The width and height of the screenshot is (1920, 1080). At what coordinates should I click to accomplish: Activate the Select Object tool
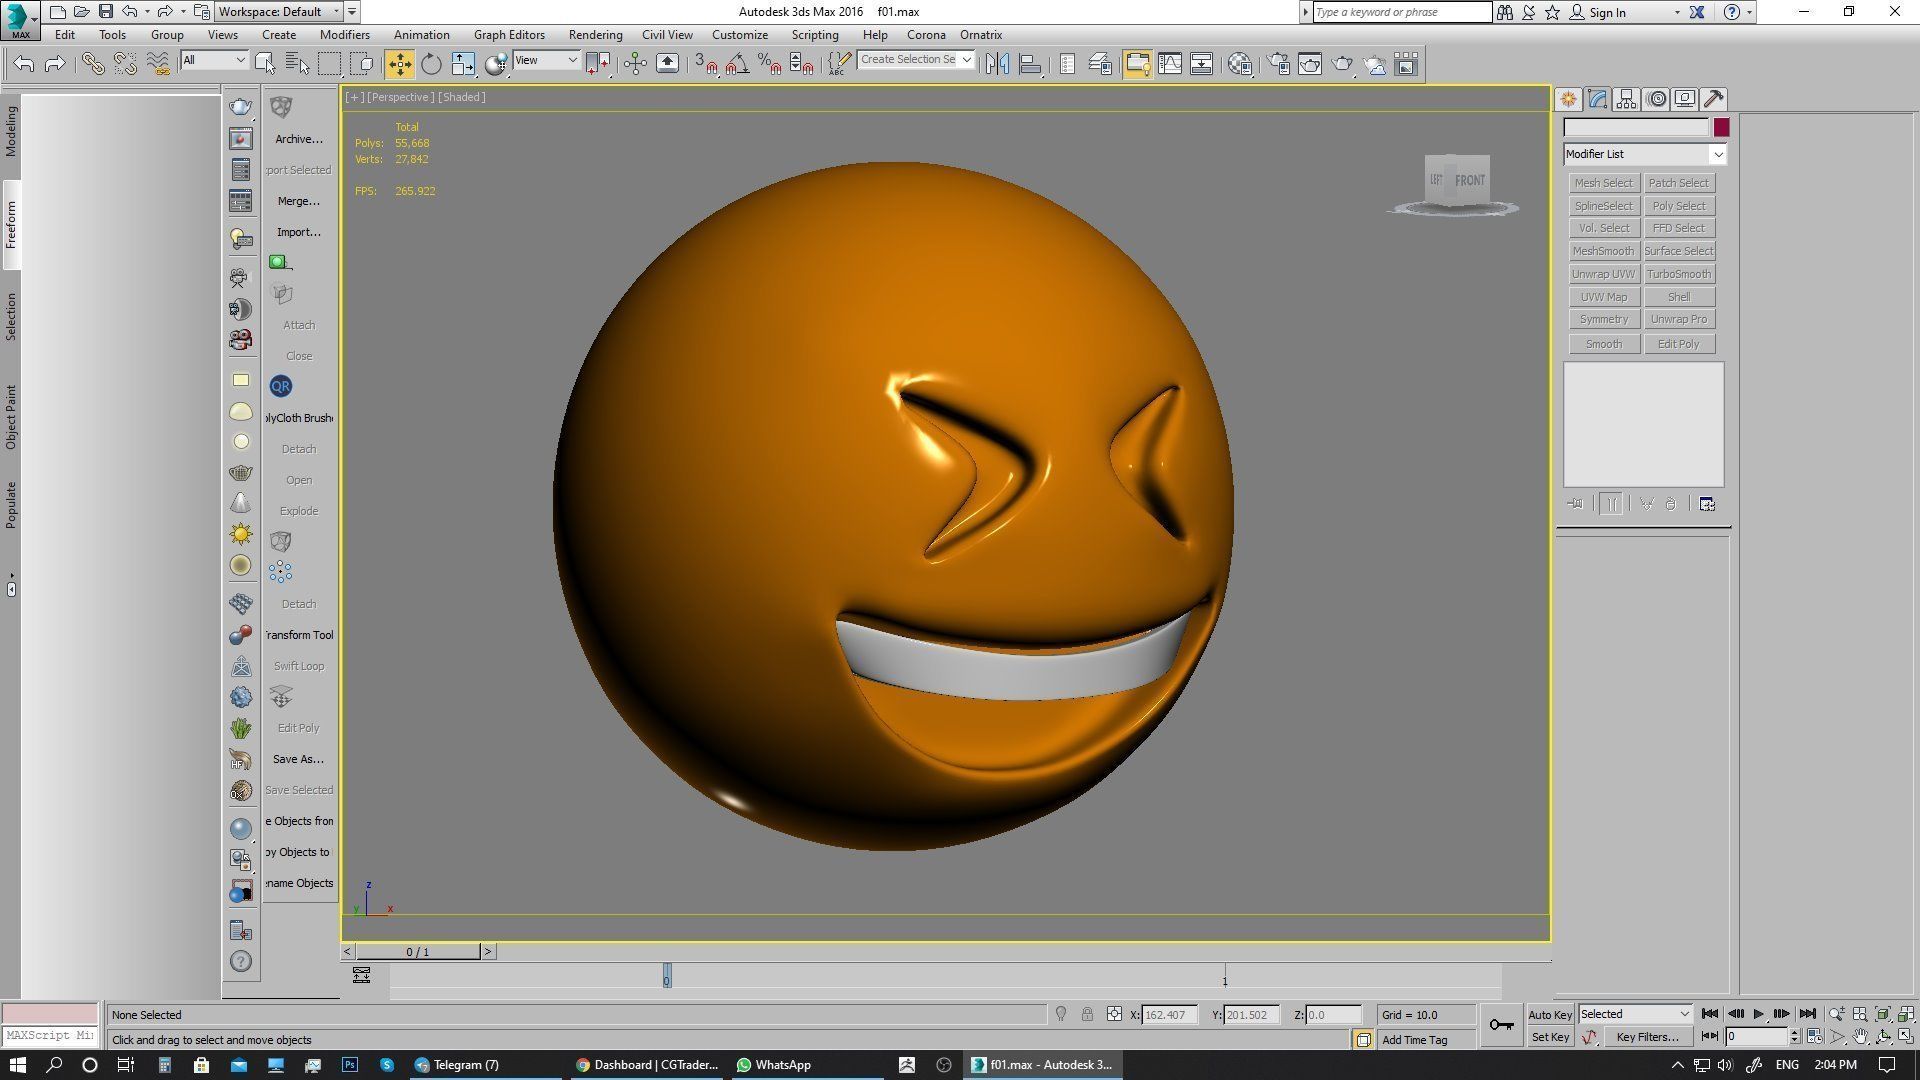pos(265,64)
